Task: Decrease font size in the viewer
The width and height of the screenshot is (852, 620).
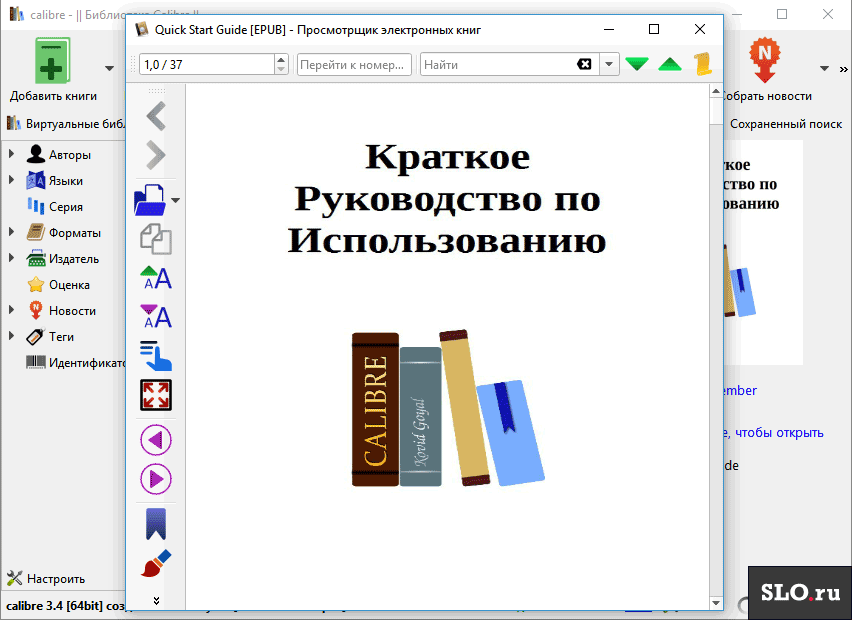Action: [156, 316]
